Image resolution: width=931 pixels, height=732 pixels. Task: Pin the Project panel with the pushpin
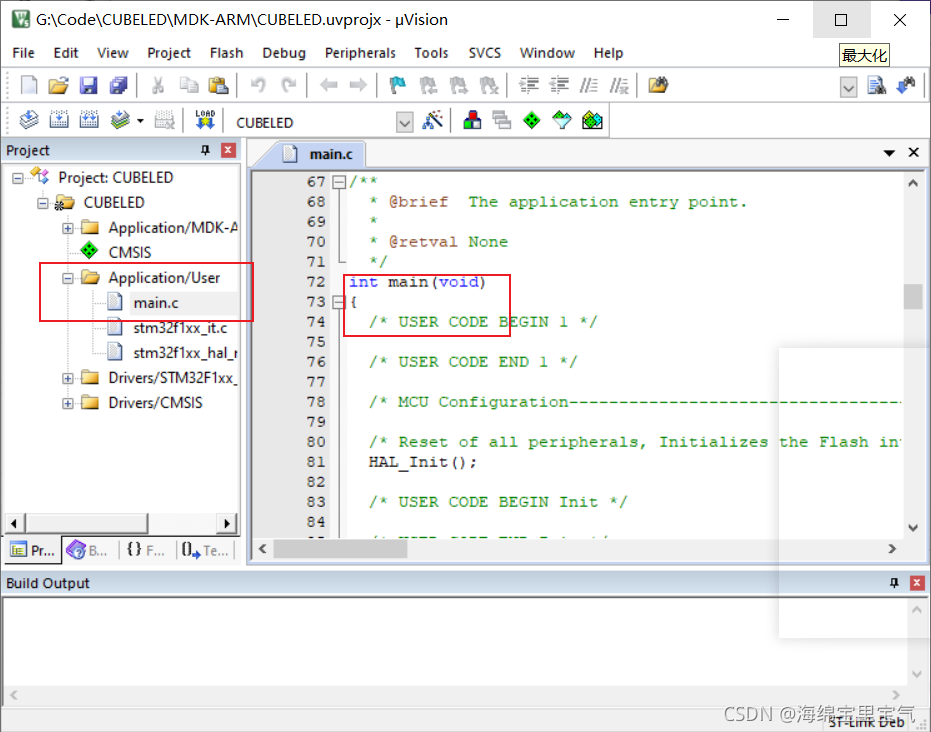coord(205,150)
